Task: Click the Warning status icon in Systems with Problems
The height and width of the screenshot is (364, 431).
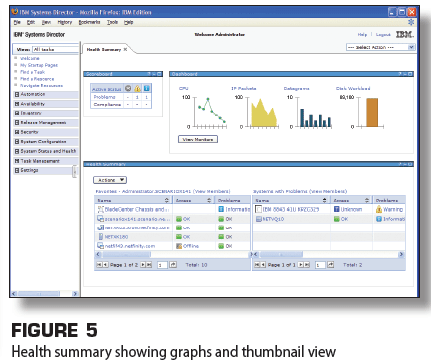Action: [379, 209]
